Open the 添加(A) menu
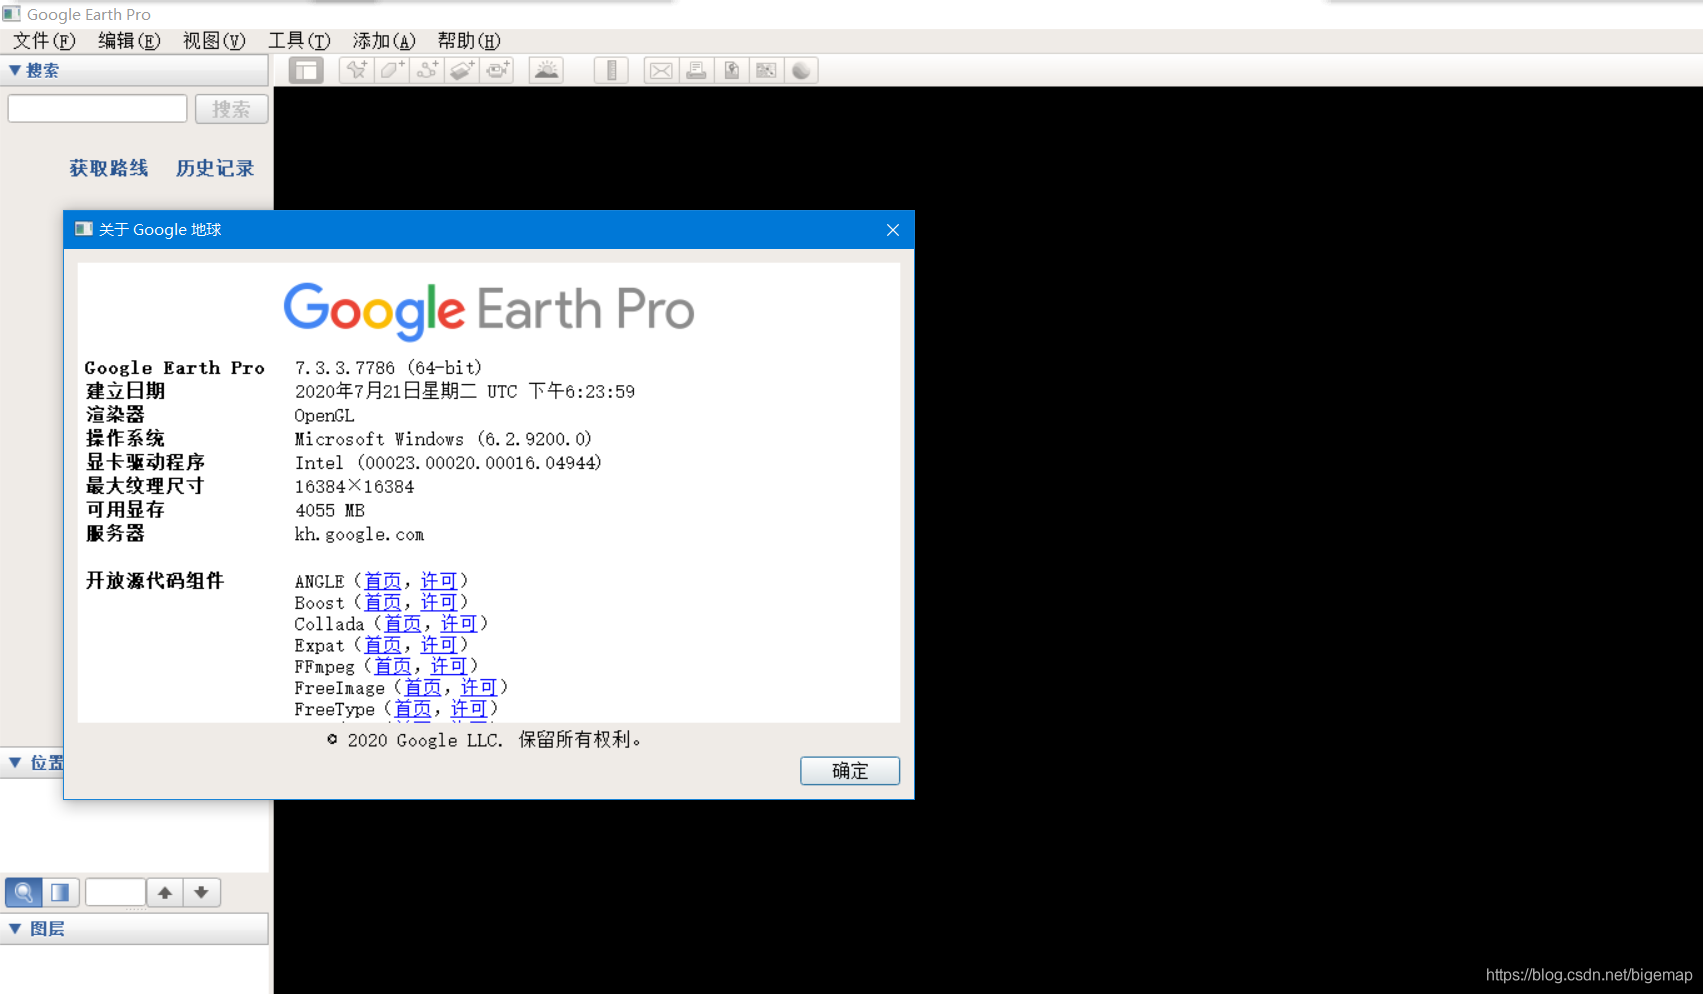 point(384,41)
